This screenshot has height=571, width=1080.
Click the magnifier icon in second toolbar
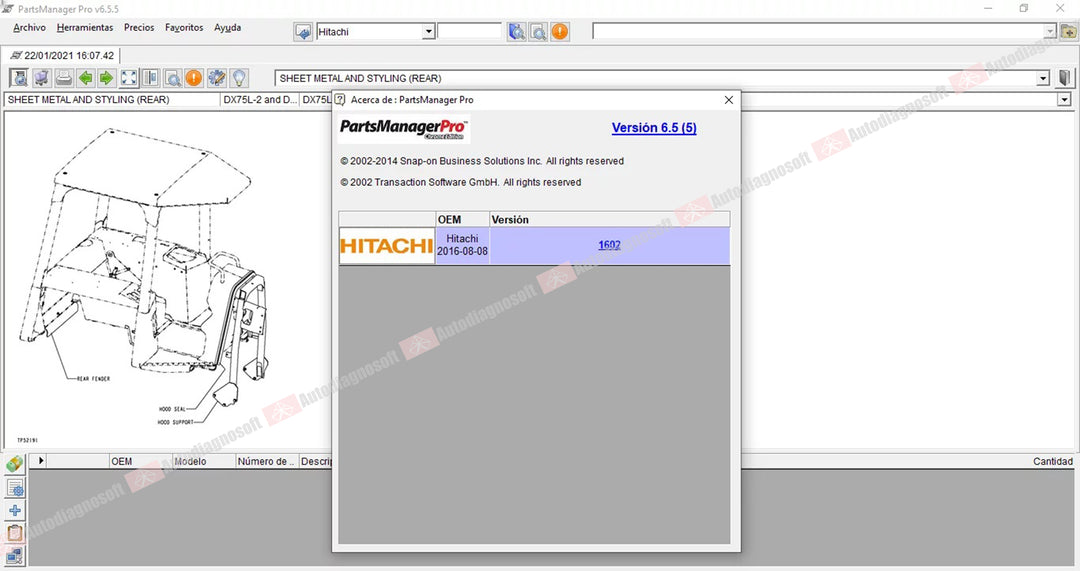point(173,78)
